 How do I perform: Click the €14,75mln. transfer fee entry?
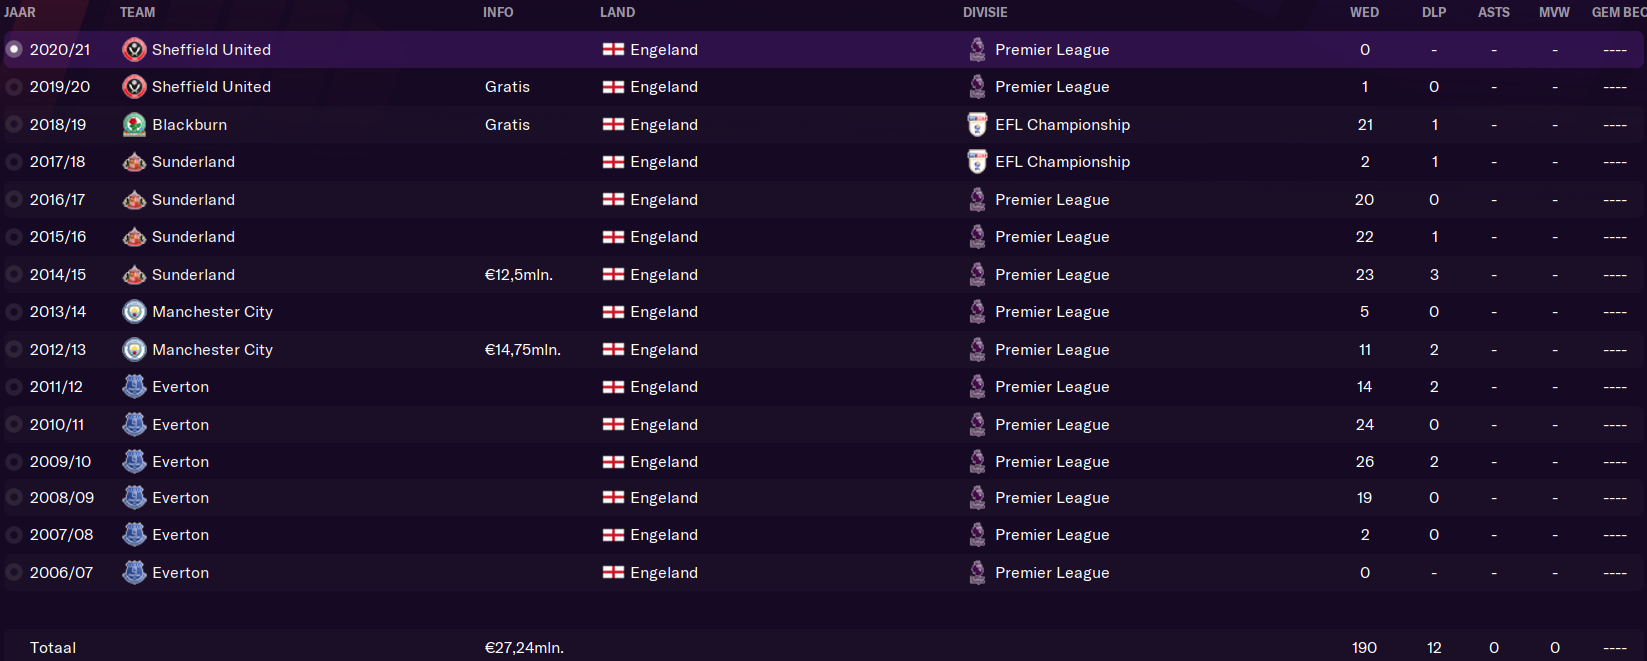[523, 350]
